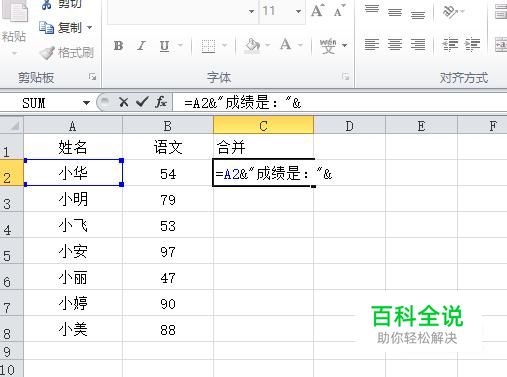507x377 pixels.
Task: Click cell with score 79
Action: (168, 199)
